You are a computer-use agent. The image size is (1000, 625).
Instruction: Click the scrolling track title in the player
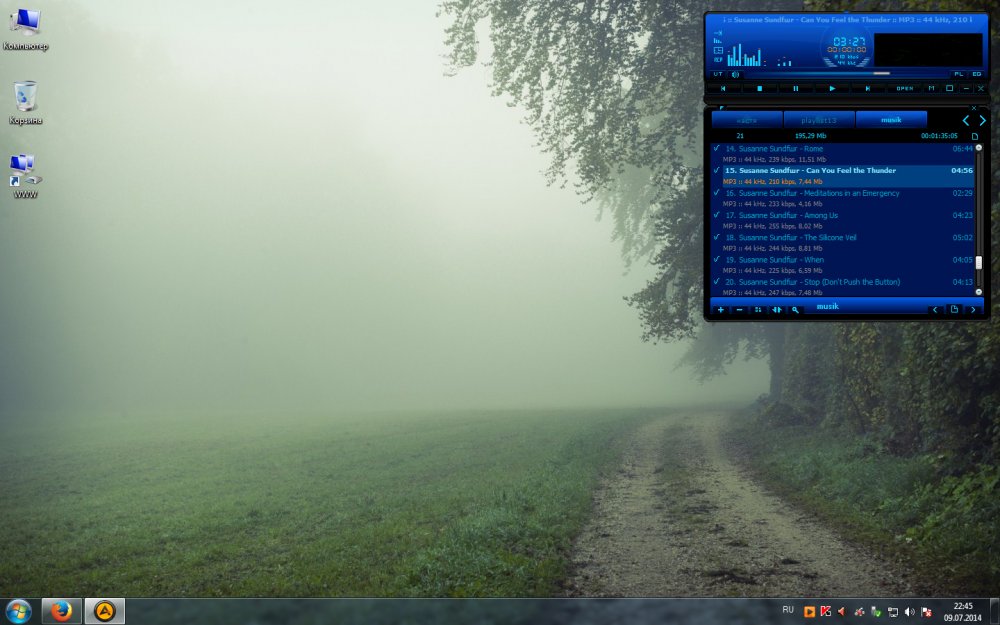848,20
